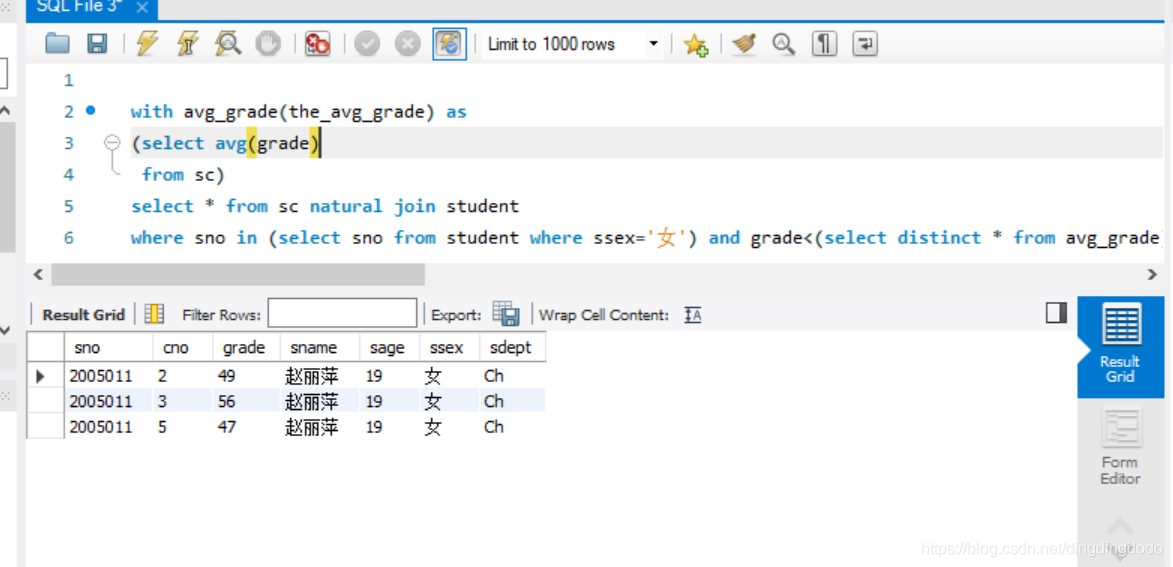Open a SQL script file folder icon
Screen dimensions: 1173x567
click(57, 44)
